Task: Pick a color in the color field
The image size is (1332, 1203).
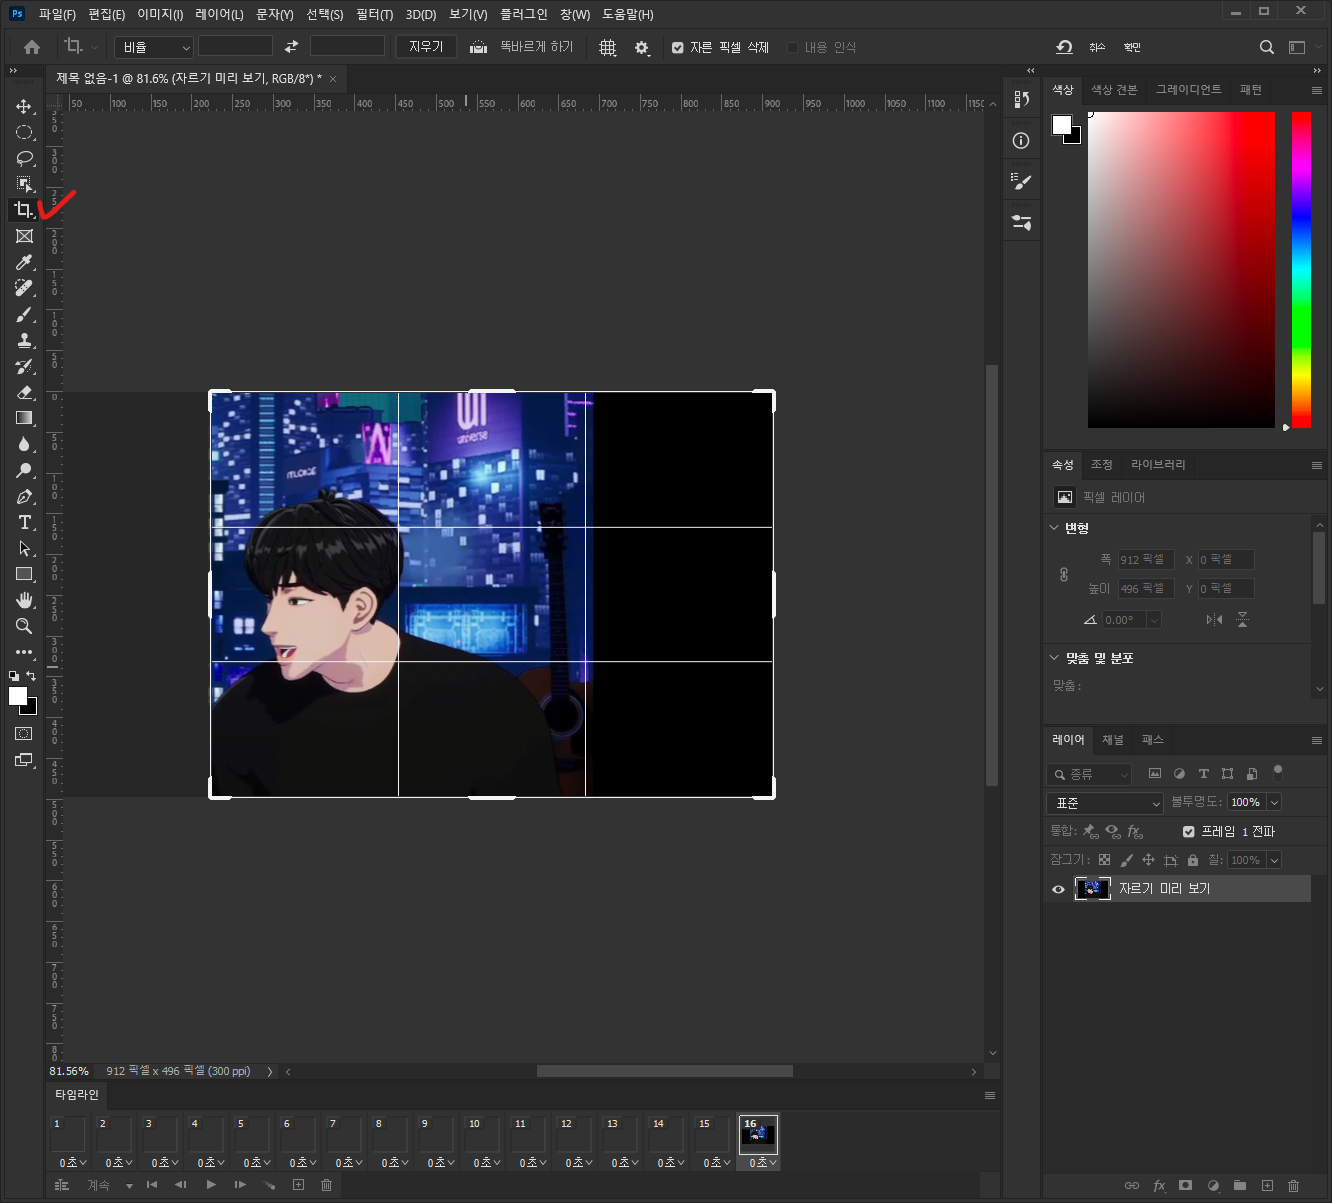Action: [1181, 270]
